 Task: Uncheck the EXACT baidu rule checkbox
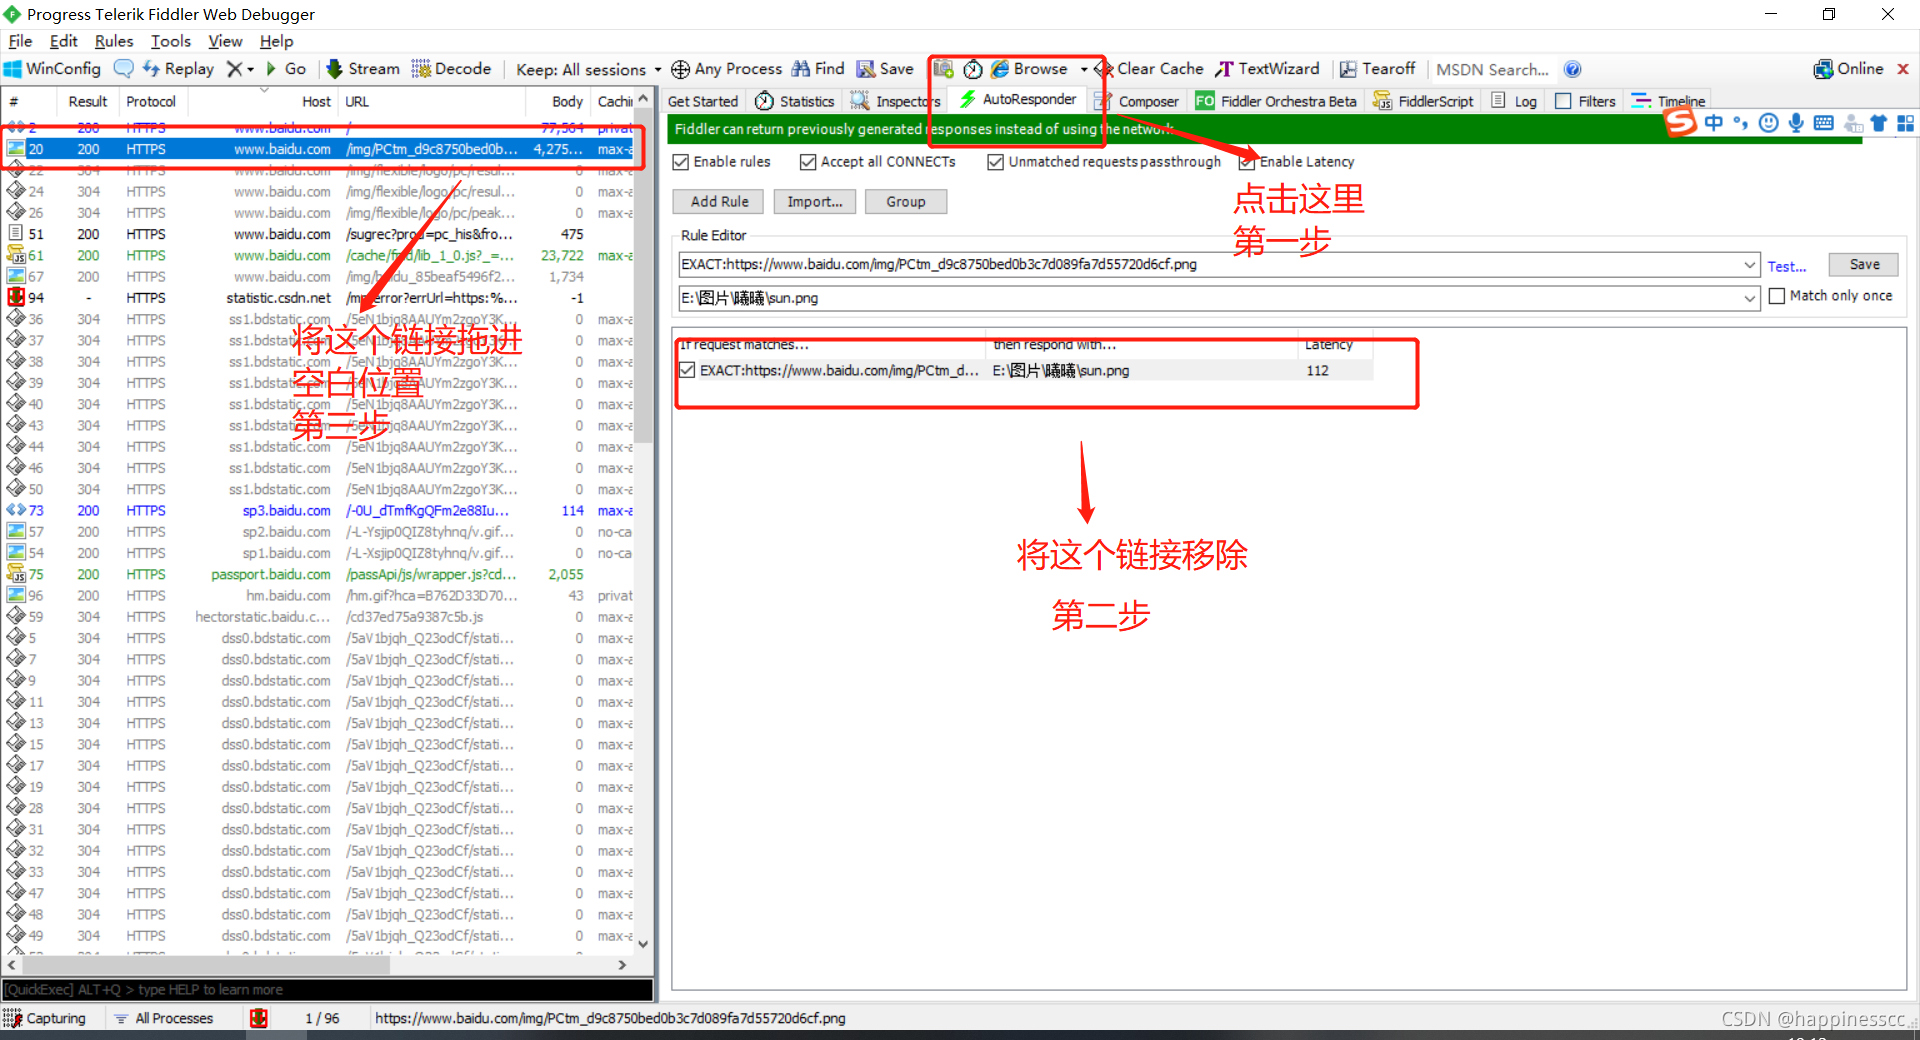687,370
